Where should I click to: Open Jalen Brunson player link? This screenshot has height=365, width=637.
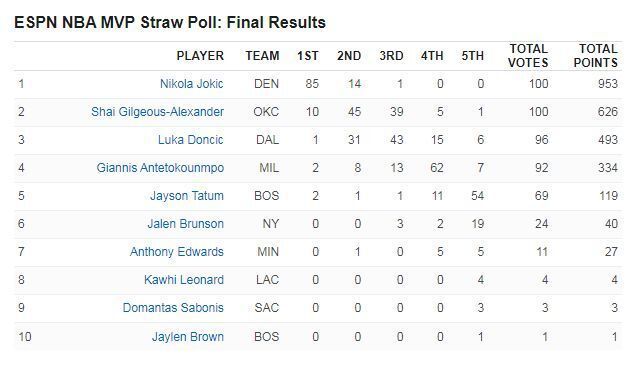[x=185, y=224]
